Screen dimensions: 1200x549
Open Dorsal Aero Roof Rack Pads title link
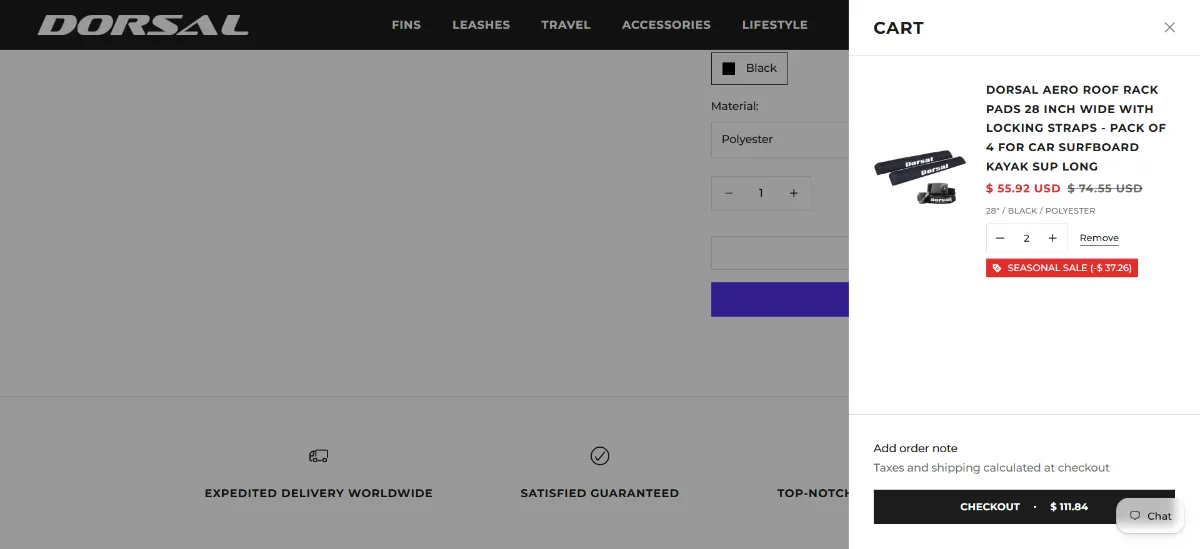coord(1076,128)
